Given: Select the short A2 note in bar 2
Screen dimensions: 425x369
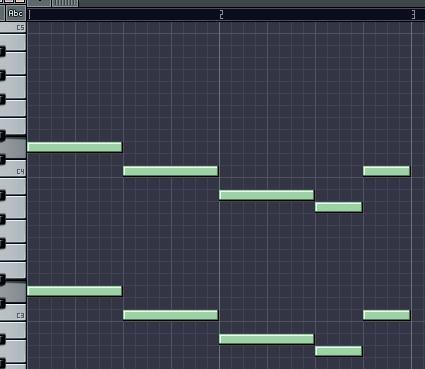Looking at the screenshot, I should pos(339,351).
